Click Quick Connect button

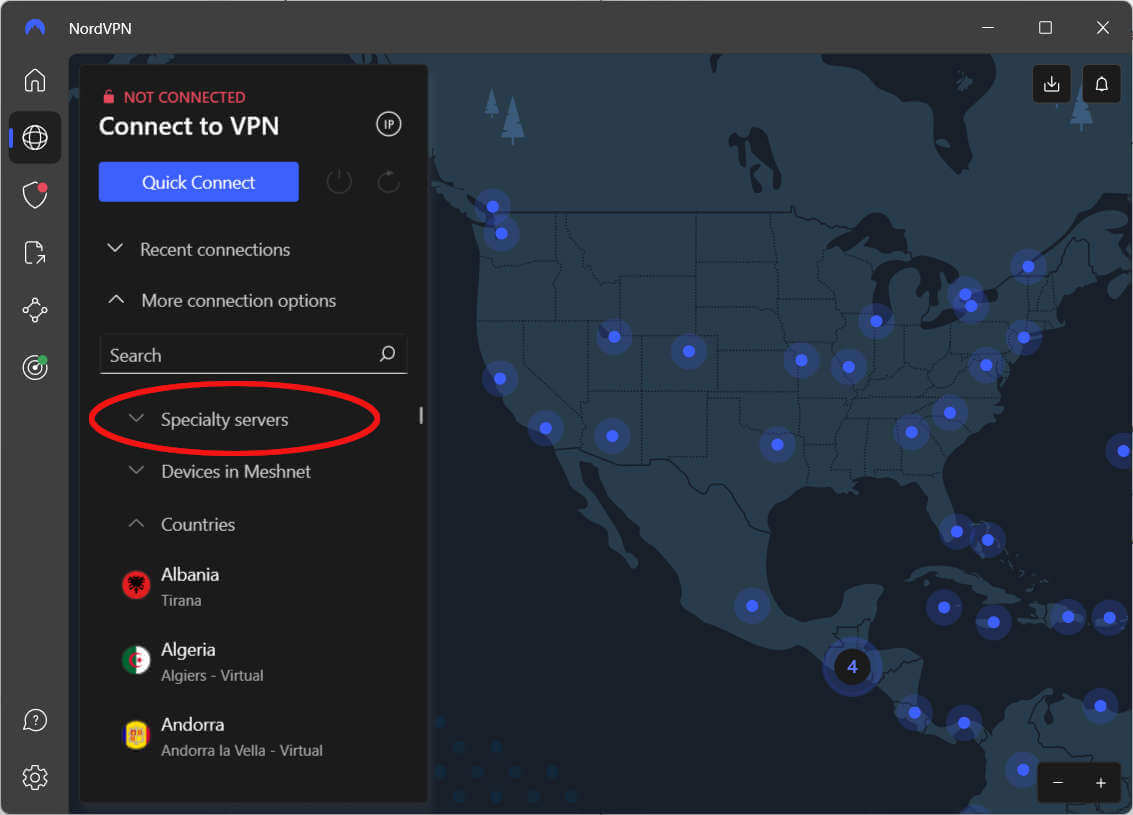point(199,182)
